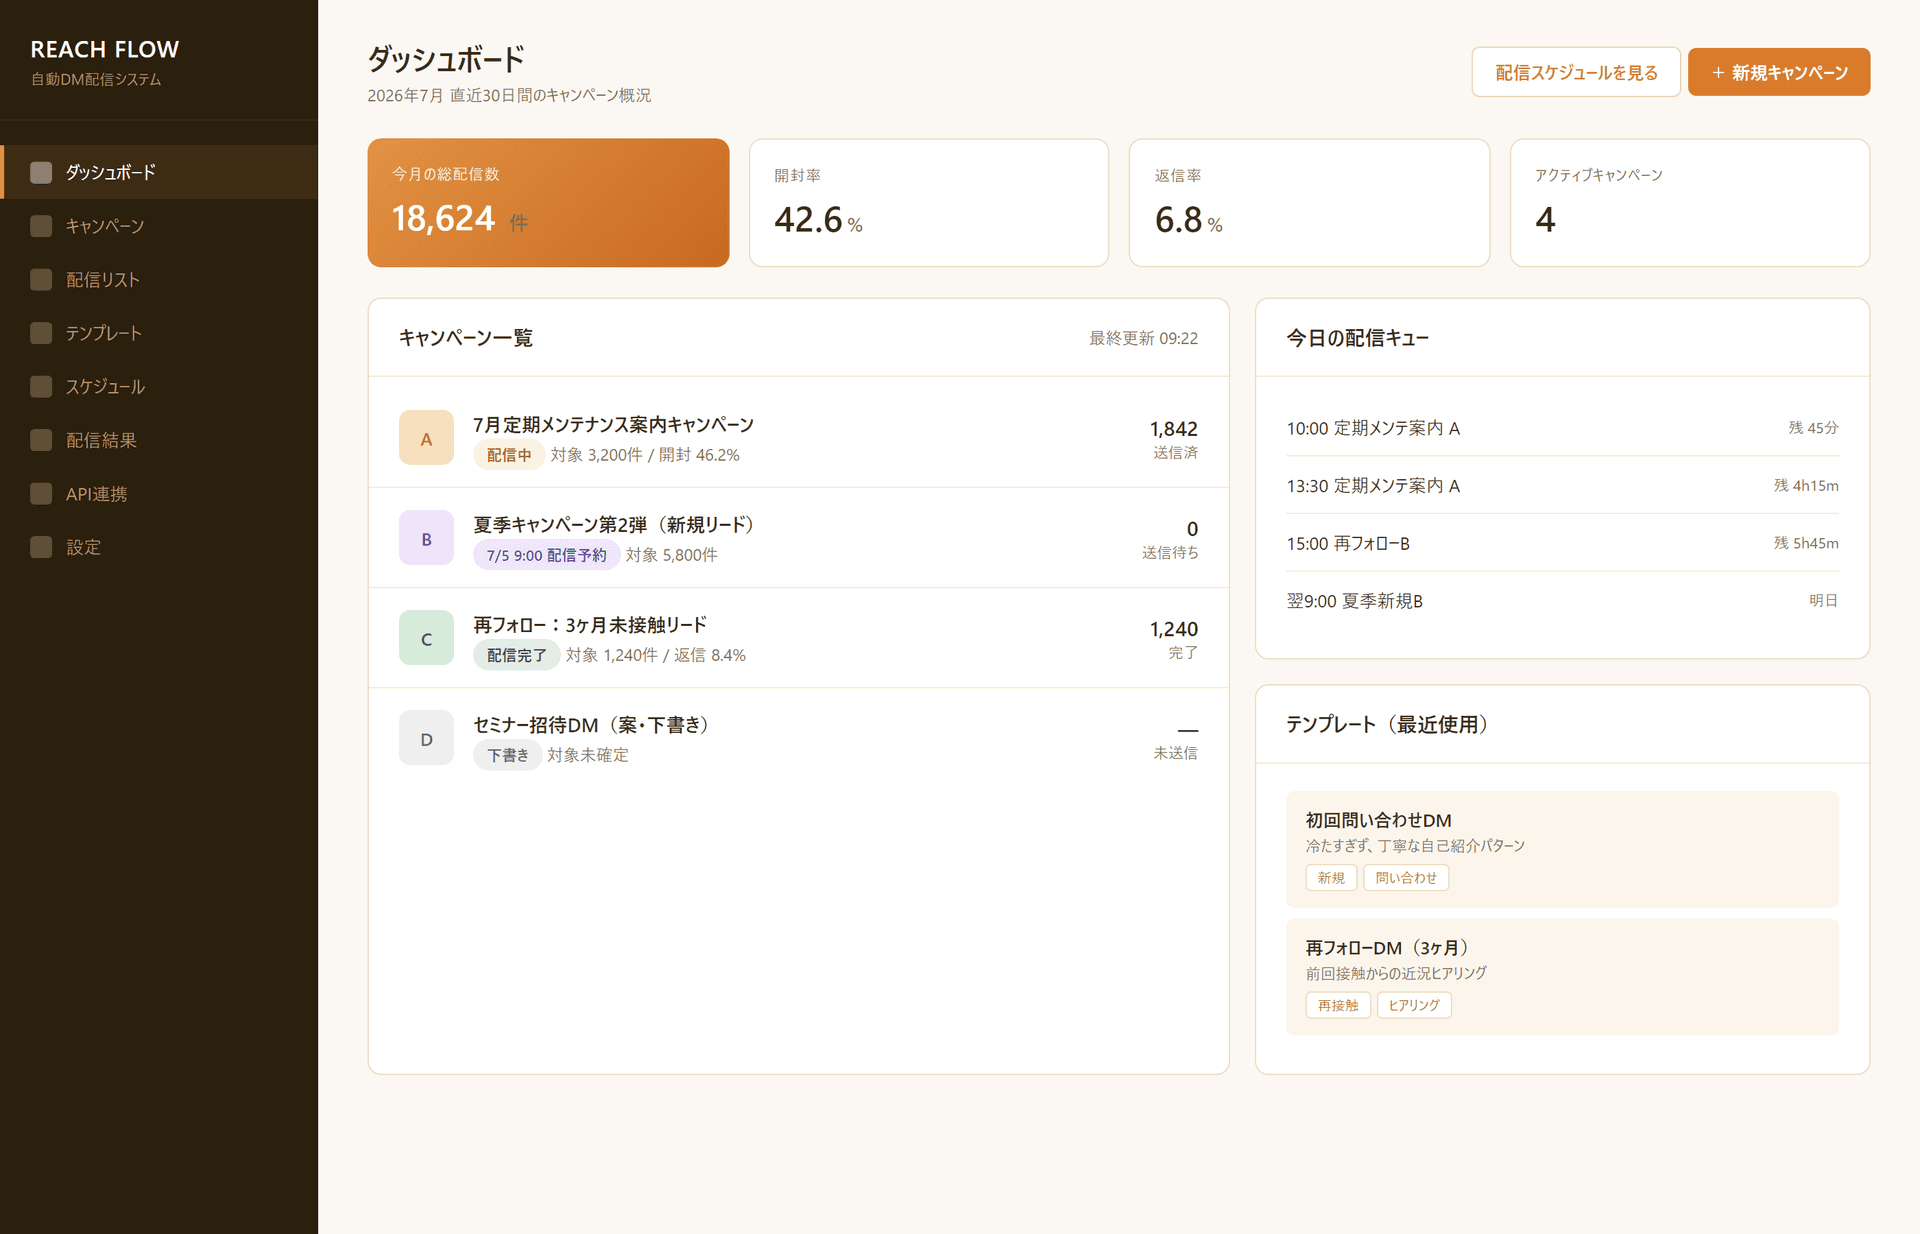Click the 下書き status badge
The width and height of the screenshot is (1920, 1234).
click(508, 755)
